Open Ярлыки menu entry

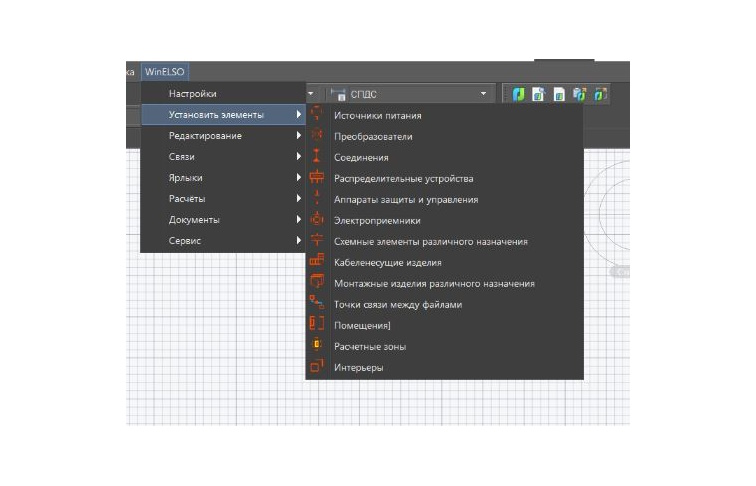[223, 178]
